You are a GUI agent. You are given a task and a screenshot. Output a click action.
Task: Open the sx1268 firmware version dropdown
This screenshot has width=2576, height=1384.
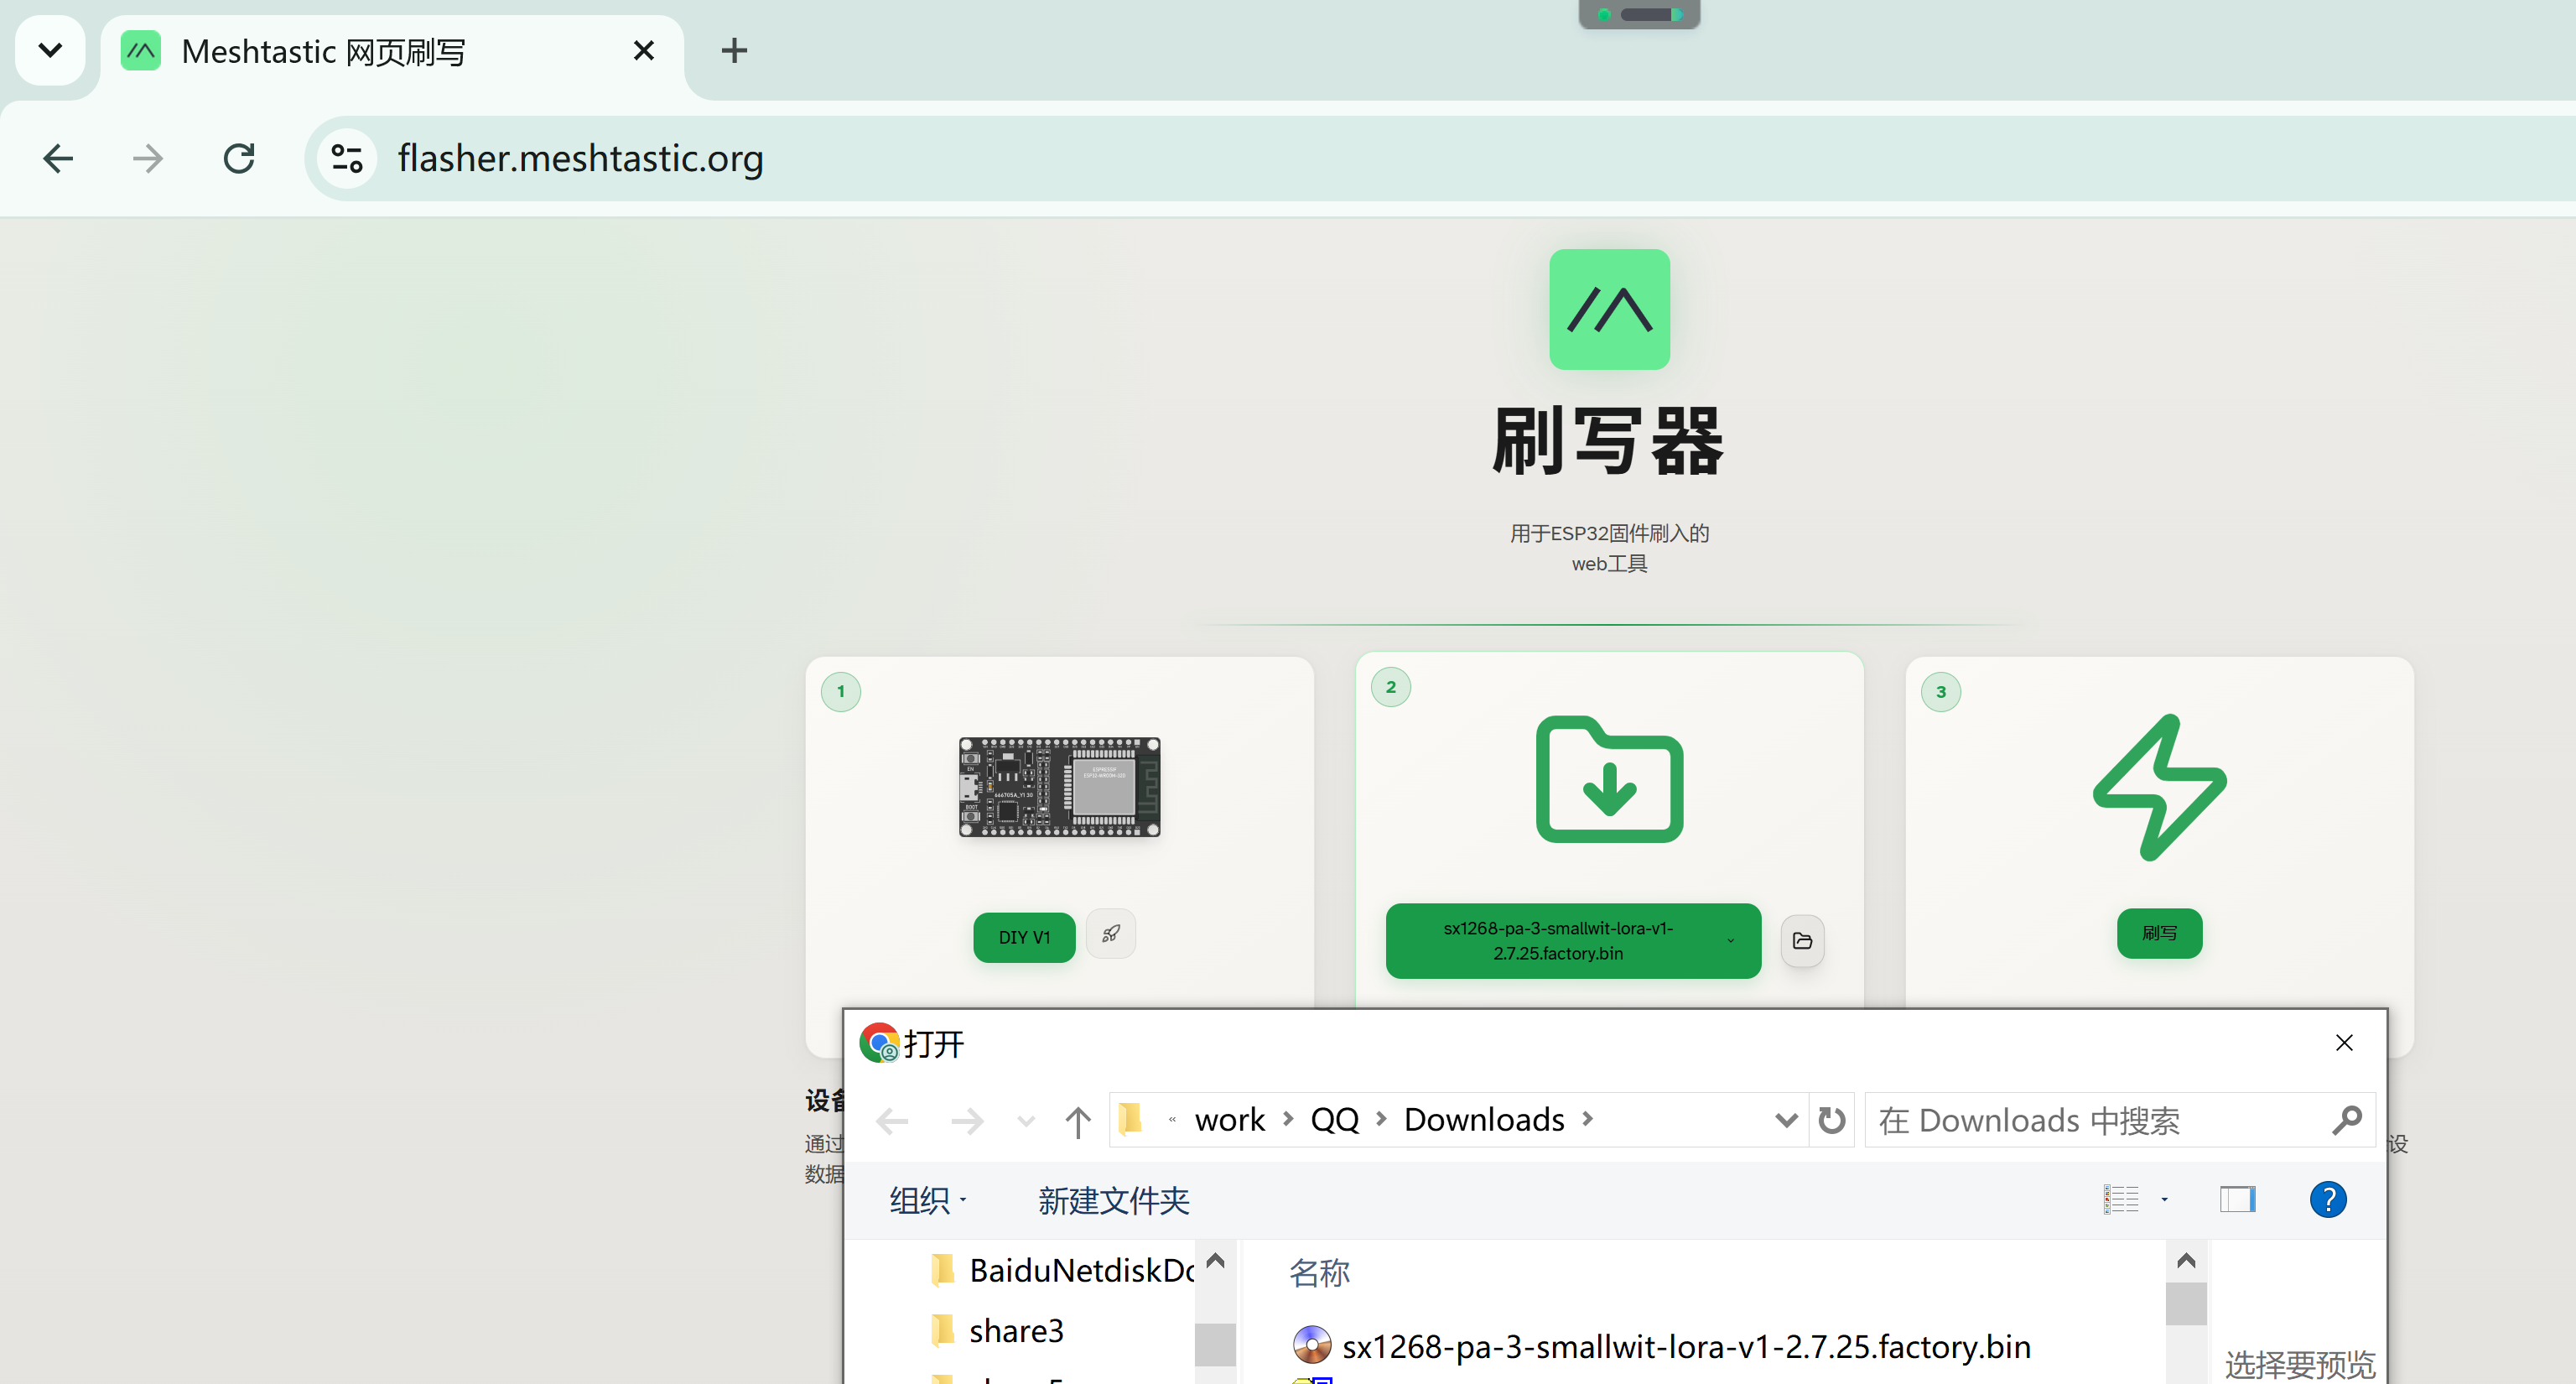1573,940
